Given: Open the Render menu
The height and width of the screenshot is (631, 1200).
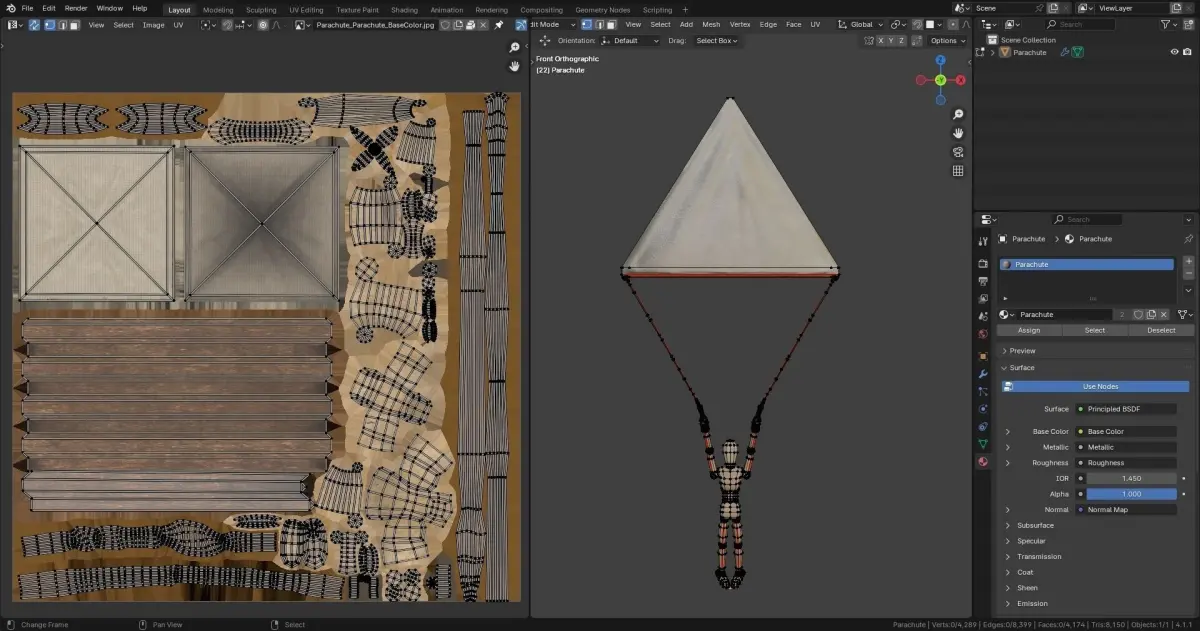Looking at the screenshot, I should pyautogui.click(x=76, y=8).
